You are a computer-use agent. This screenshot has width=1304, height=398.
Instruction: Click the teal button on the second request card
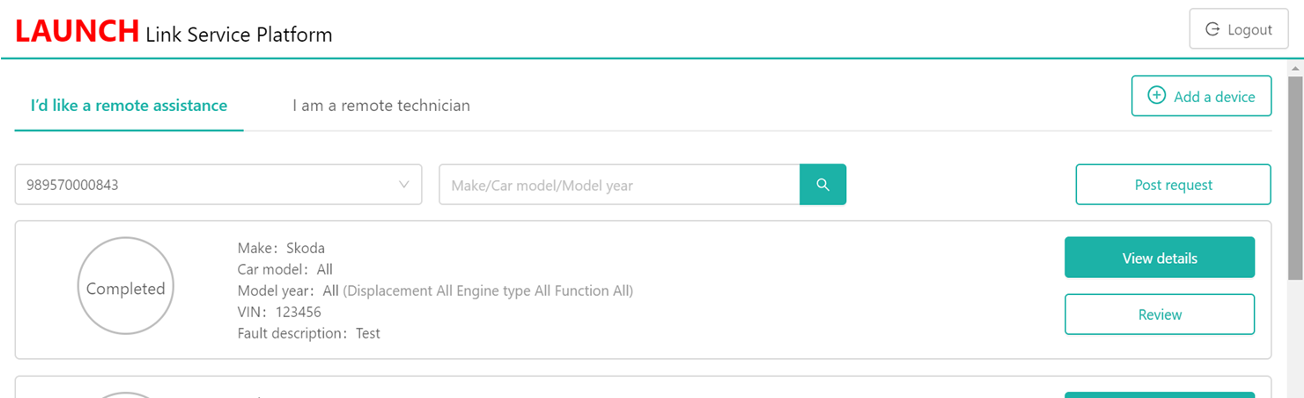(x=1159, y=395)
